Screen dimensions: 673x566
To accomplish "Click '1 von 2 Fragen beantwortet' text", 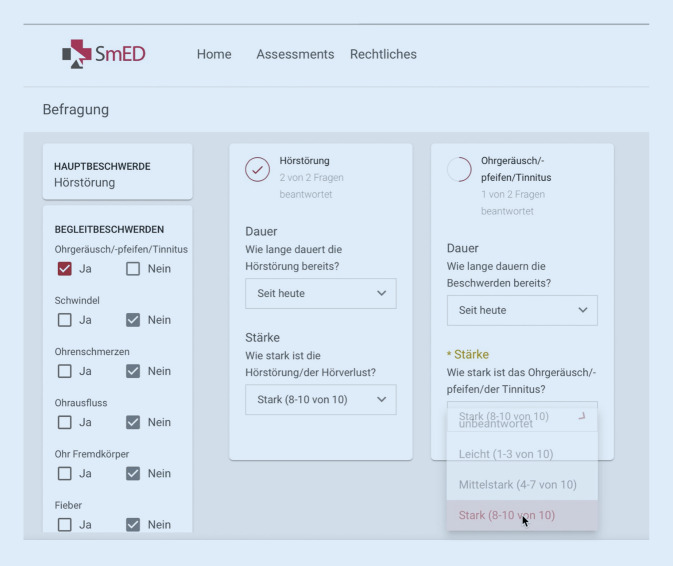I will [x=513, y=203].
